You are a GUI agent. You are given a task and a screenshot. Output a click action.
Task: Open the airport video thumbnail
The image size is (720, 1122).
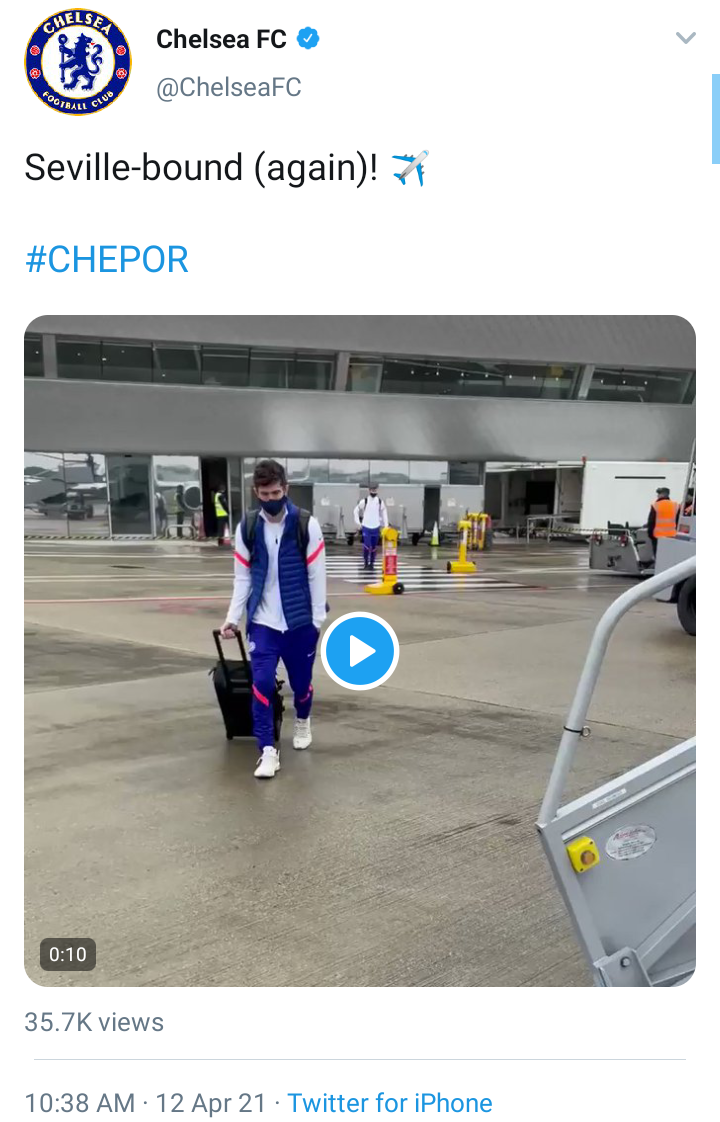pos(359,650)
